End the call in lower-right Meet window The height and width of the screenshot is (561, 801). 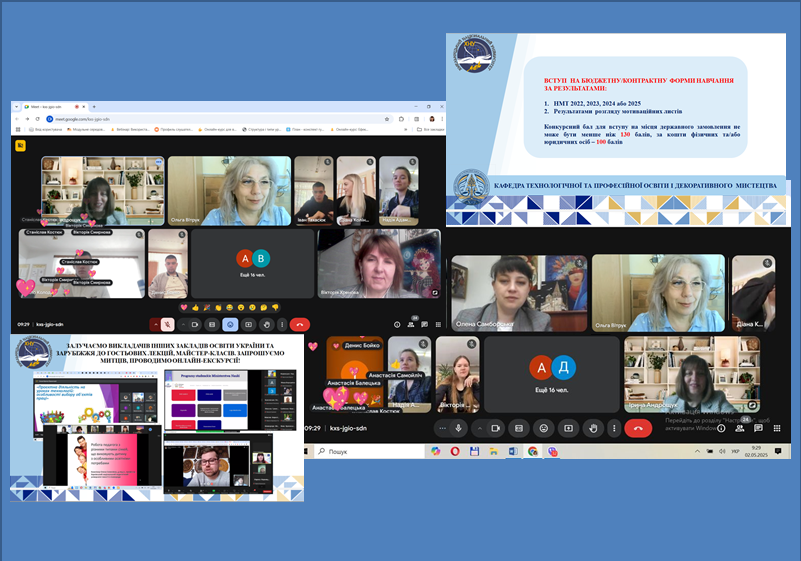638,428
